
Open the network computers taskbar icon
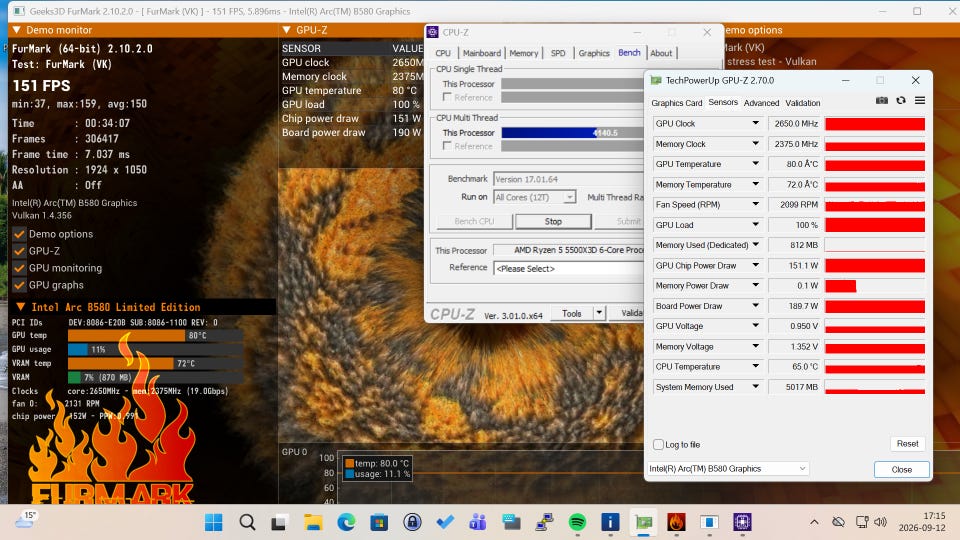click(544, 522)
